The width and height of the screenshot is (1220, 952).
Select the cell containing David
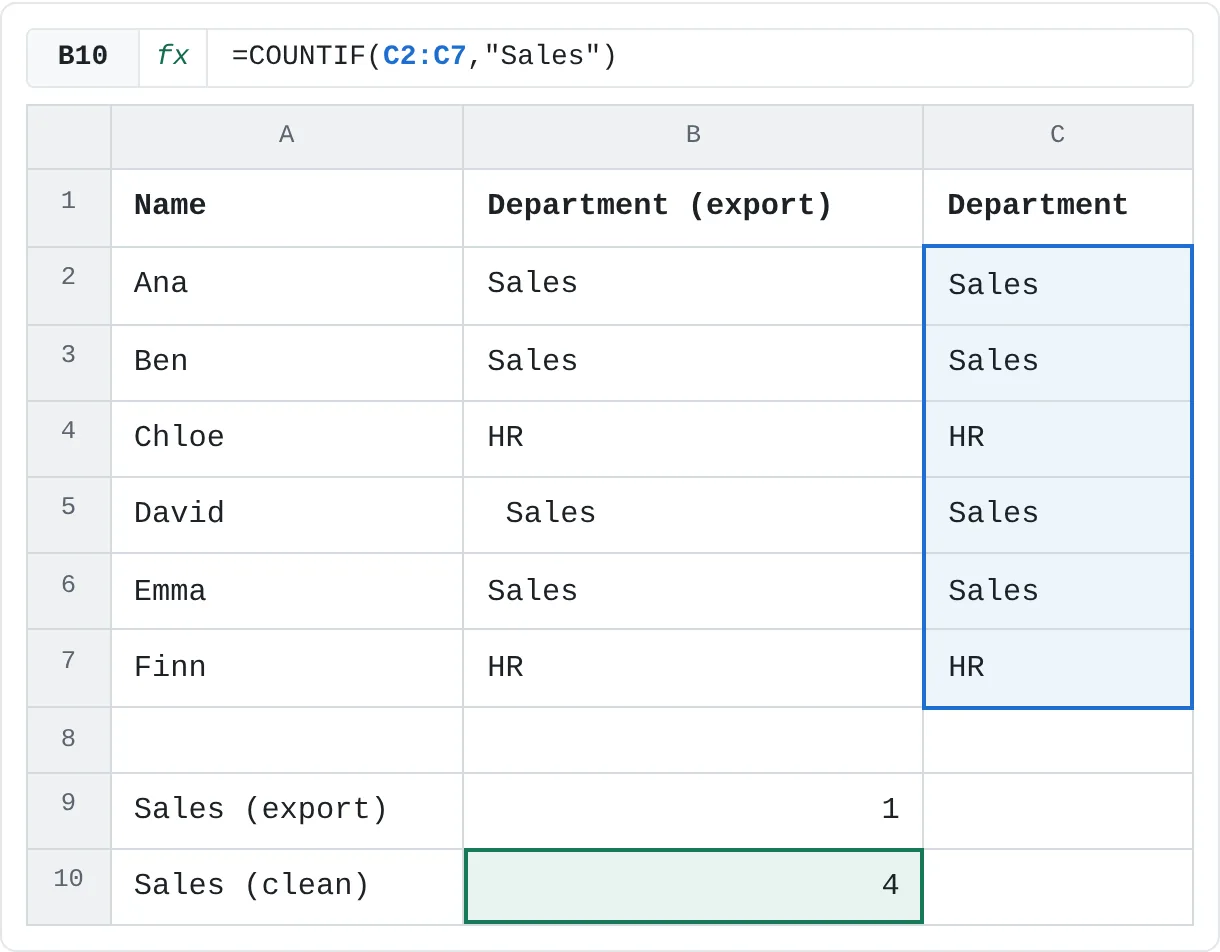pyautogui.click(x=287, y=514)
